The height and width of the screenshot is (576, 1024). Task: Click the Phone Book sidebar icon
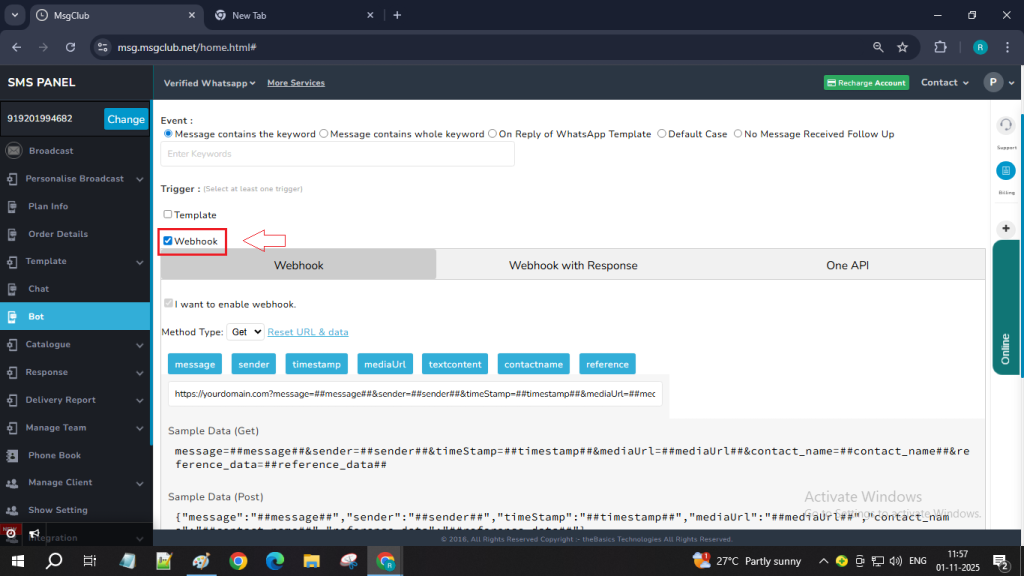pos(12,455)
